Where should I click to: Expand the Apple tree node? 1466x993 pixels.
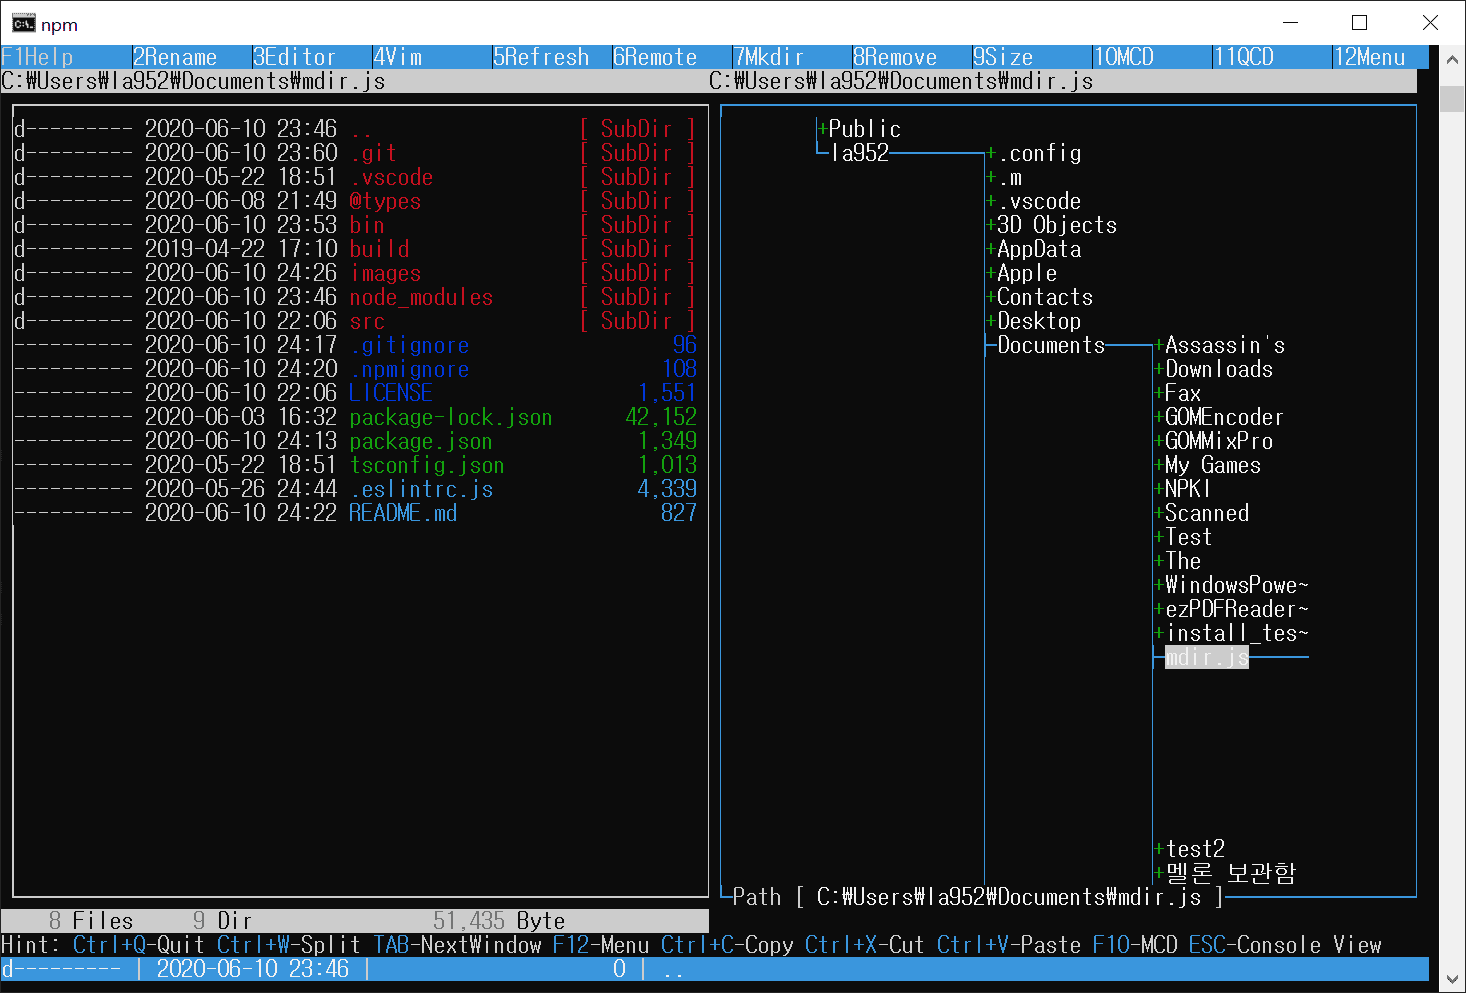(991, 273)
